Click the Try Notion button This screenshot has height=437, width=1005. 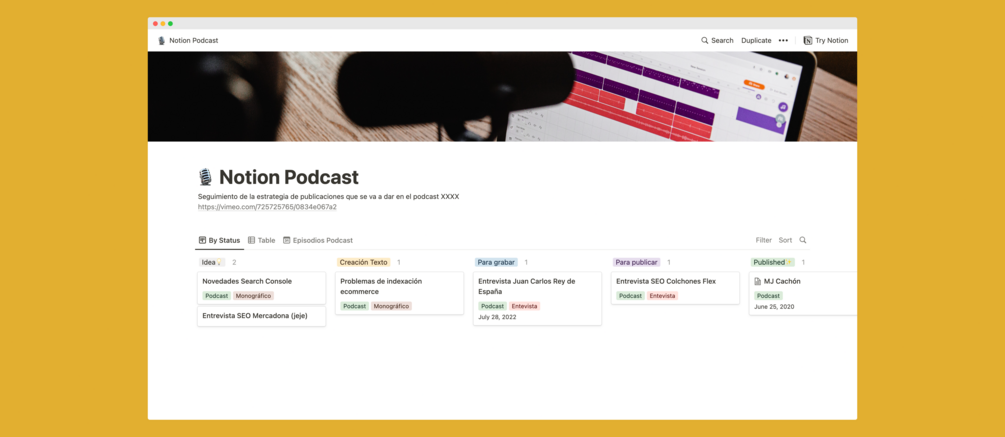(x=826, y=40)
